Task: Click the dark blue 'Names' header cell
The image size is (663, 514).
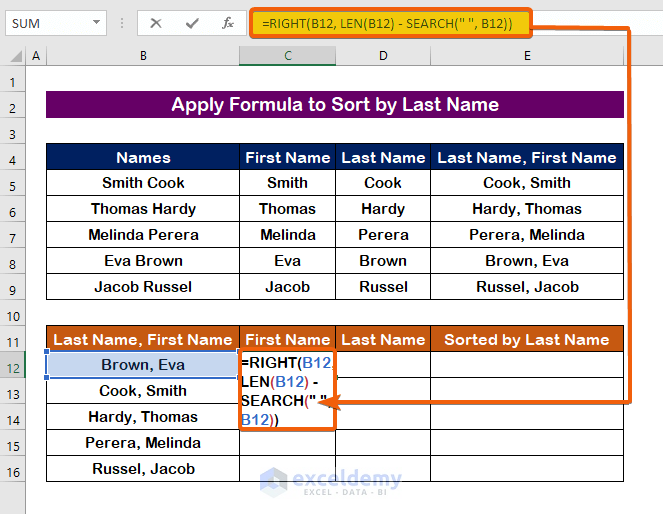Action: coord(143,157)
